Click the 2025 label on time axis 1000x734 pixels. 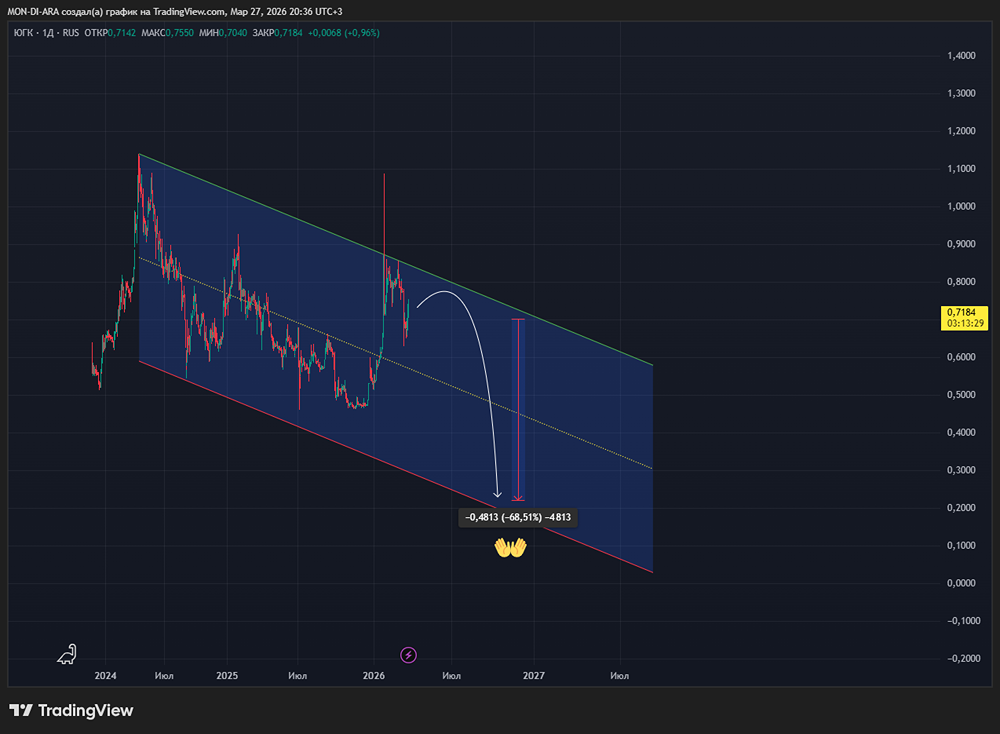coord(227,675)
